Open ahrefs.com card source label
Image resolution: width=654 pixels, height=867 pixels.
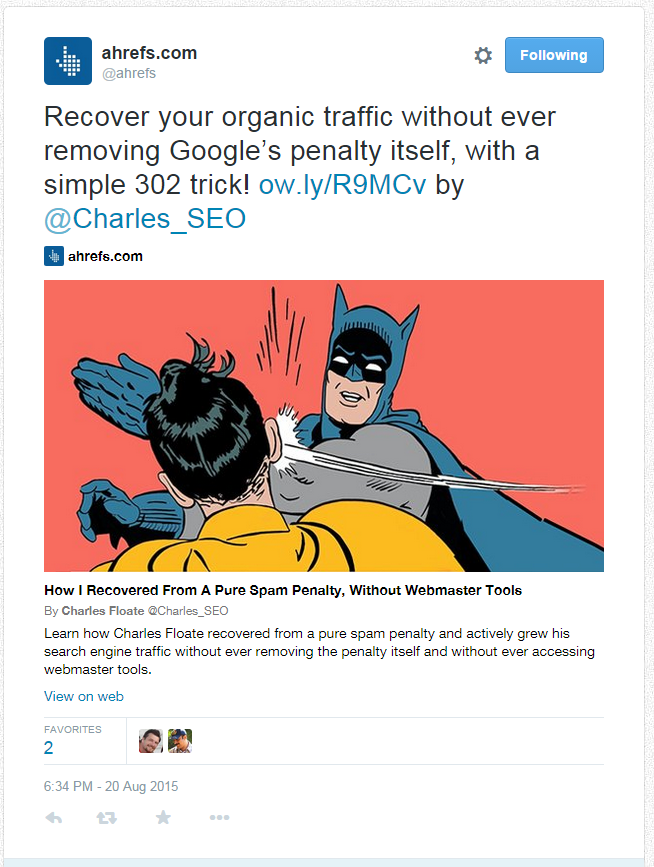pyautogui.click(x=105, y=256)
